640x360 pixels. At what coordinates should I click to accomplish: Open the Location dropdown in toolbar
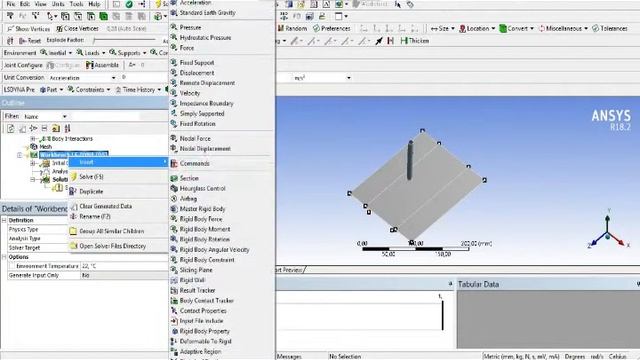coord(477,28)
